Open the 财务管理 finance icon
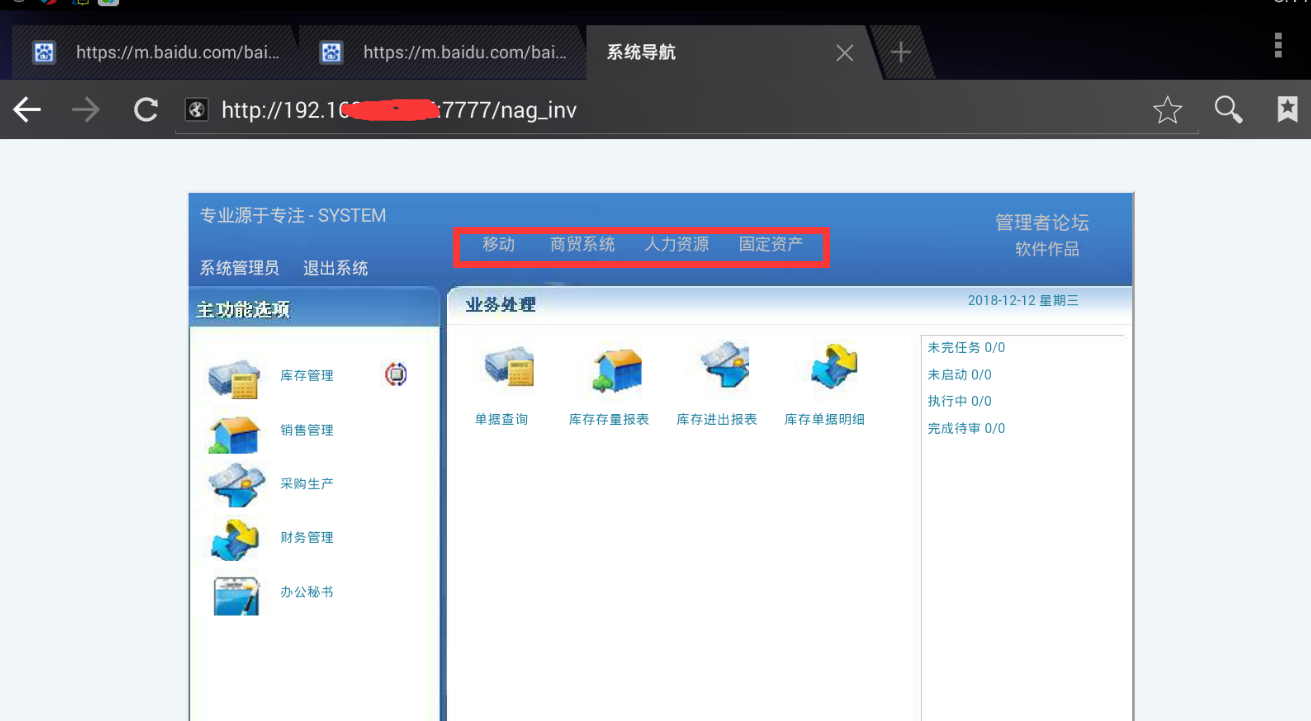This screenshot has height=721, width=1311. pos(235,539)
